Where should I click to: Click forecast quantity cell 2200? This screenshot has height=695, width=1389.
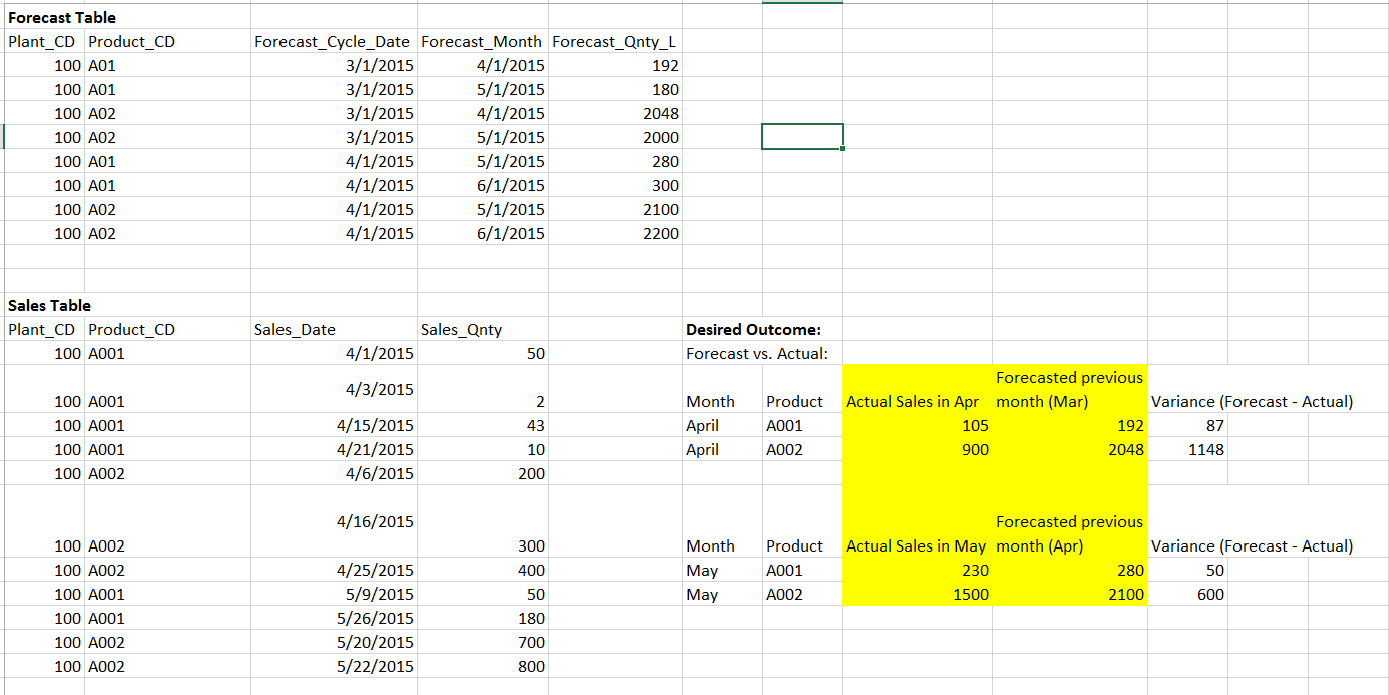[615, 233]
